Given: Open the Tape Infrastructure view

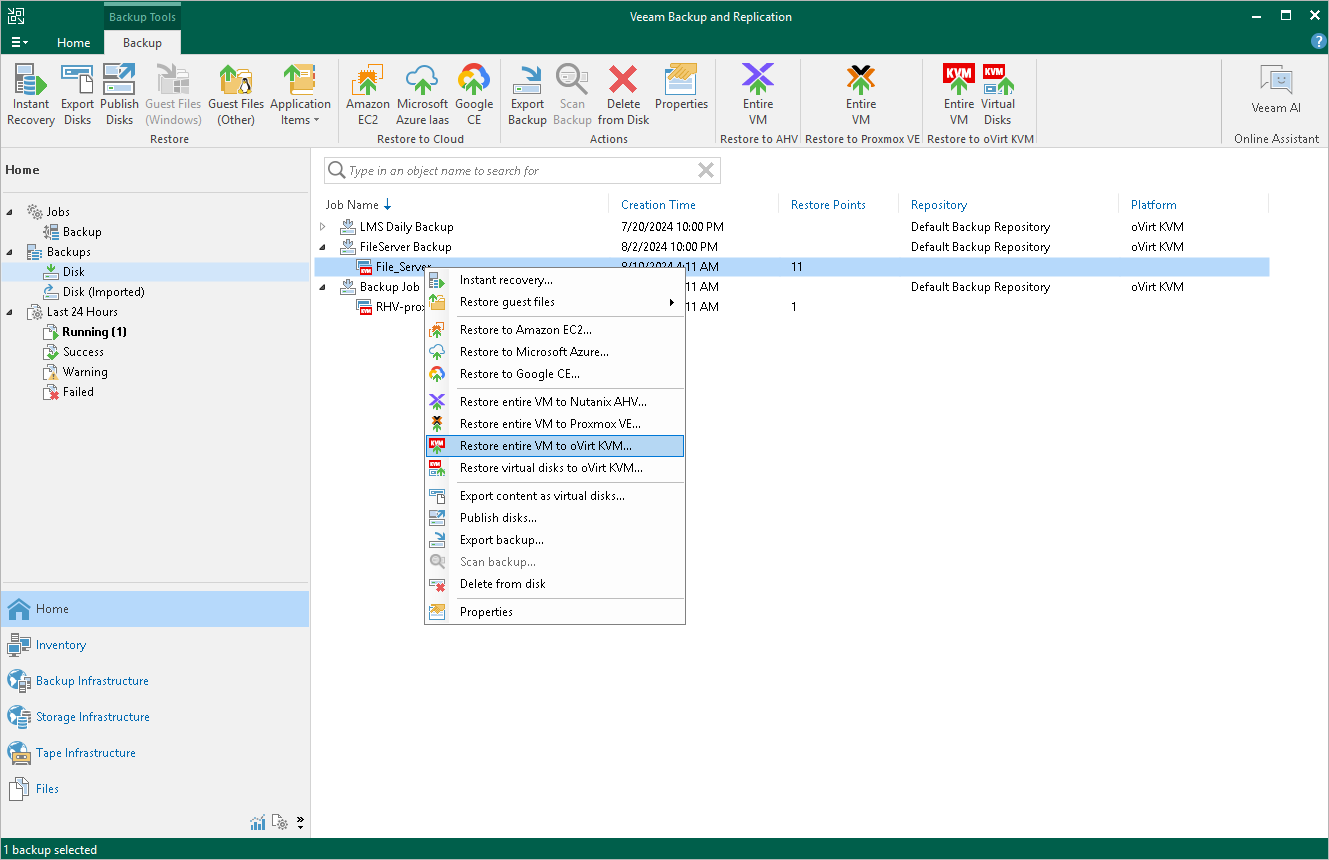Looking at the screenshot, I should [x=155, y=753].
